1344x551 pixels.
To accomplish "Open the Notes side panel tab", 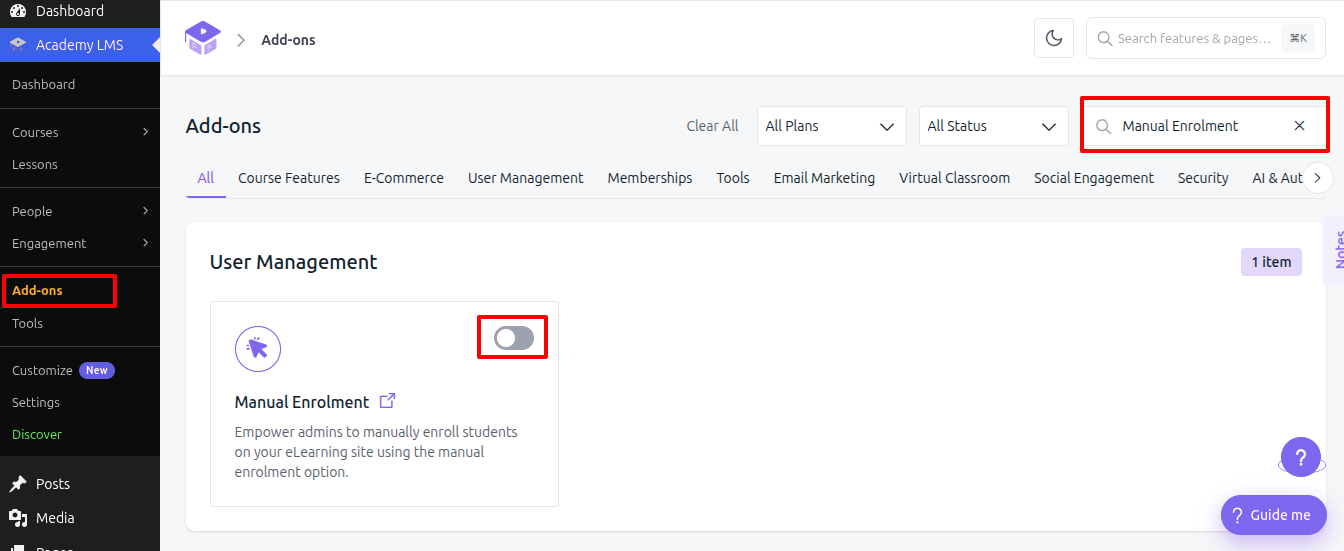I will 1334,250.
